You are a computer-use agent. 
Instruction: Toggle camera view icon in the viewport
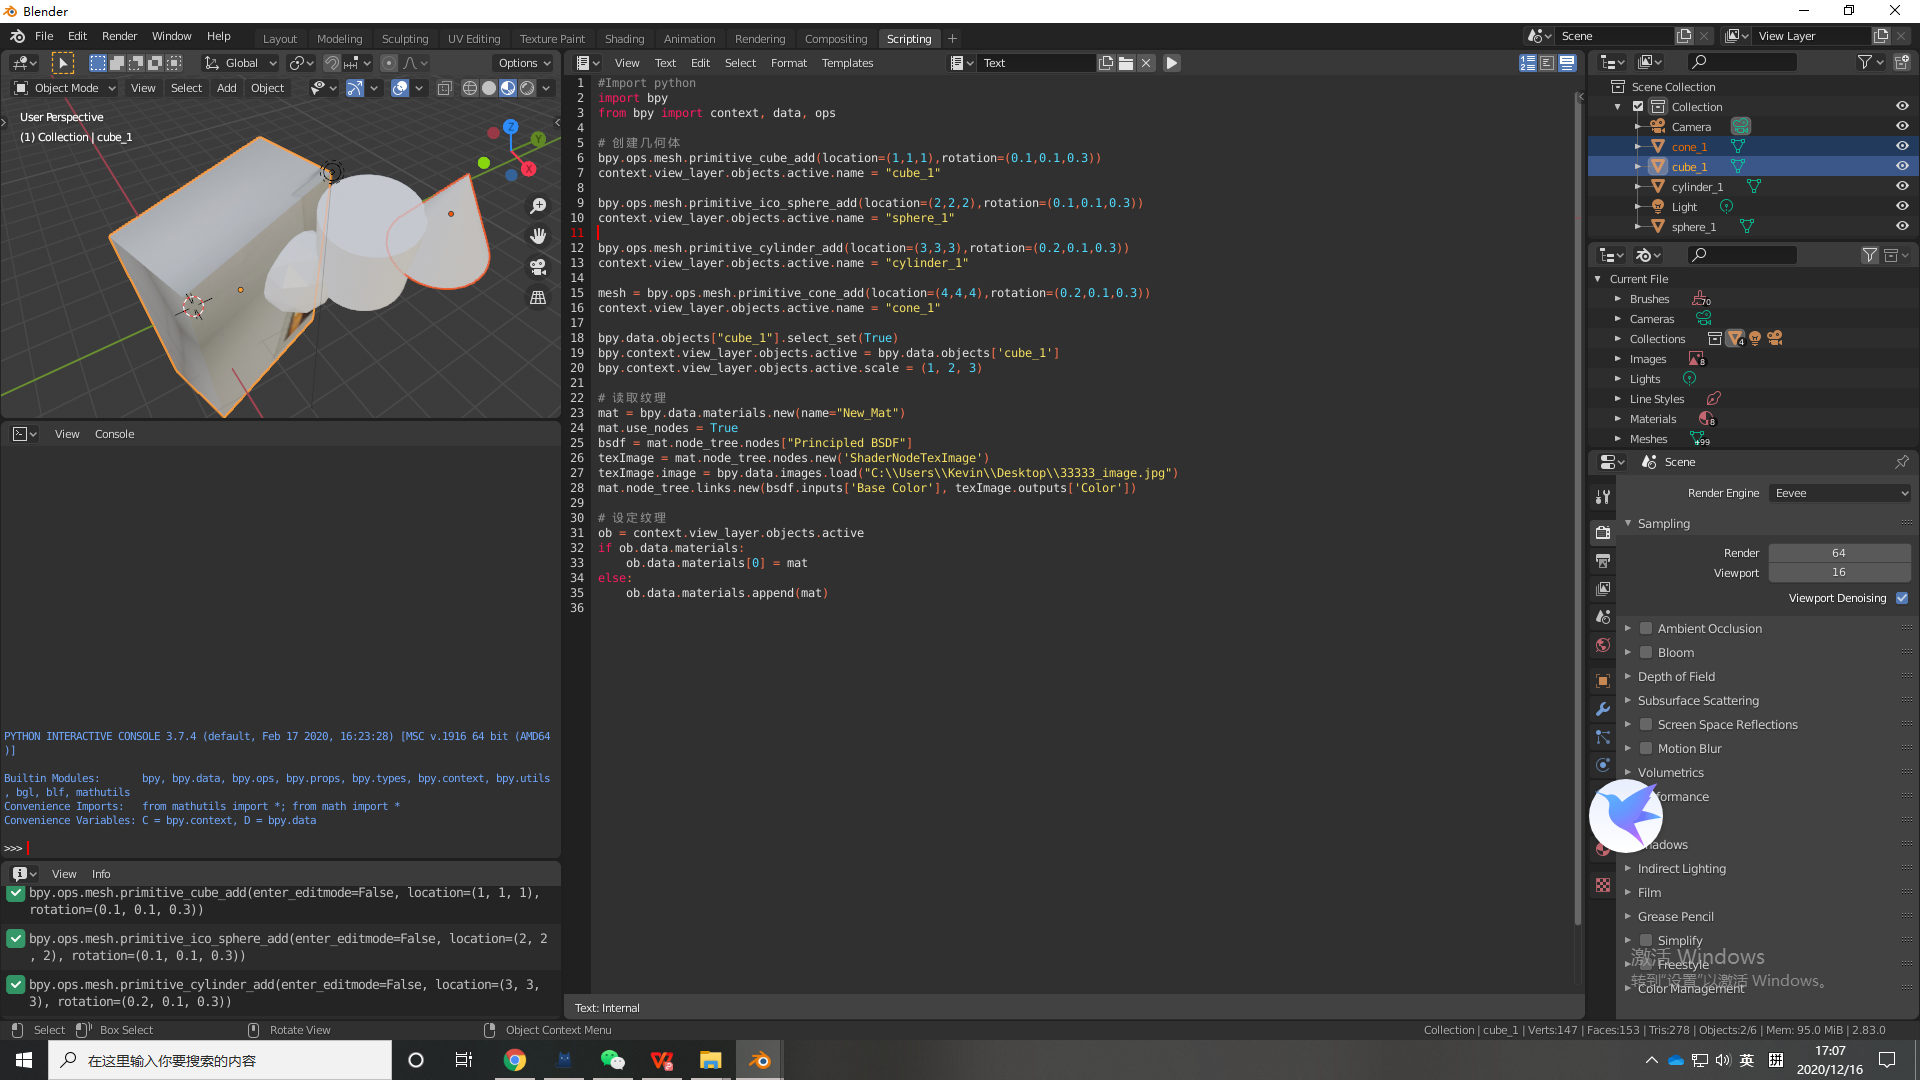[x=538, y=267]
